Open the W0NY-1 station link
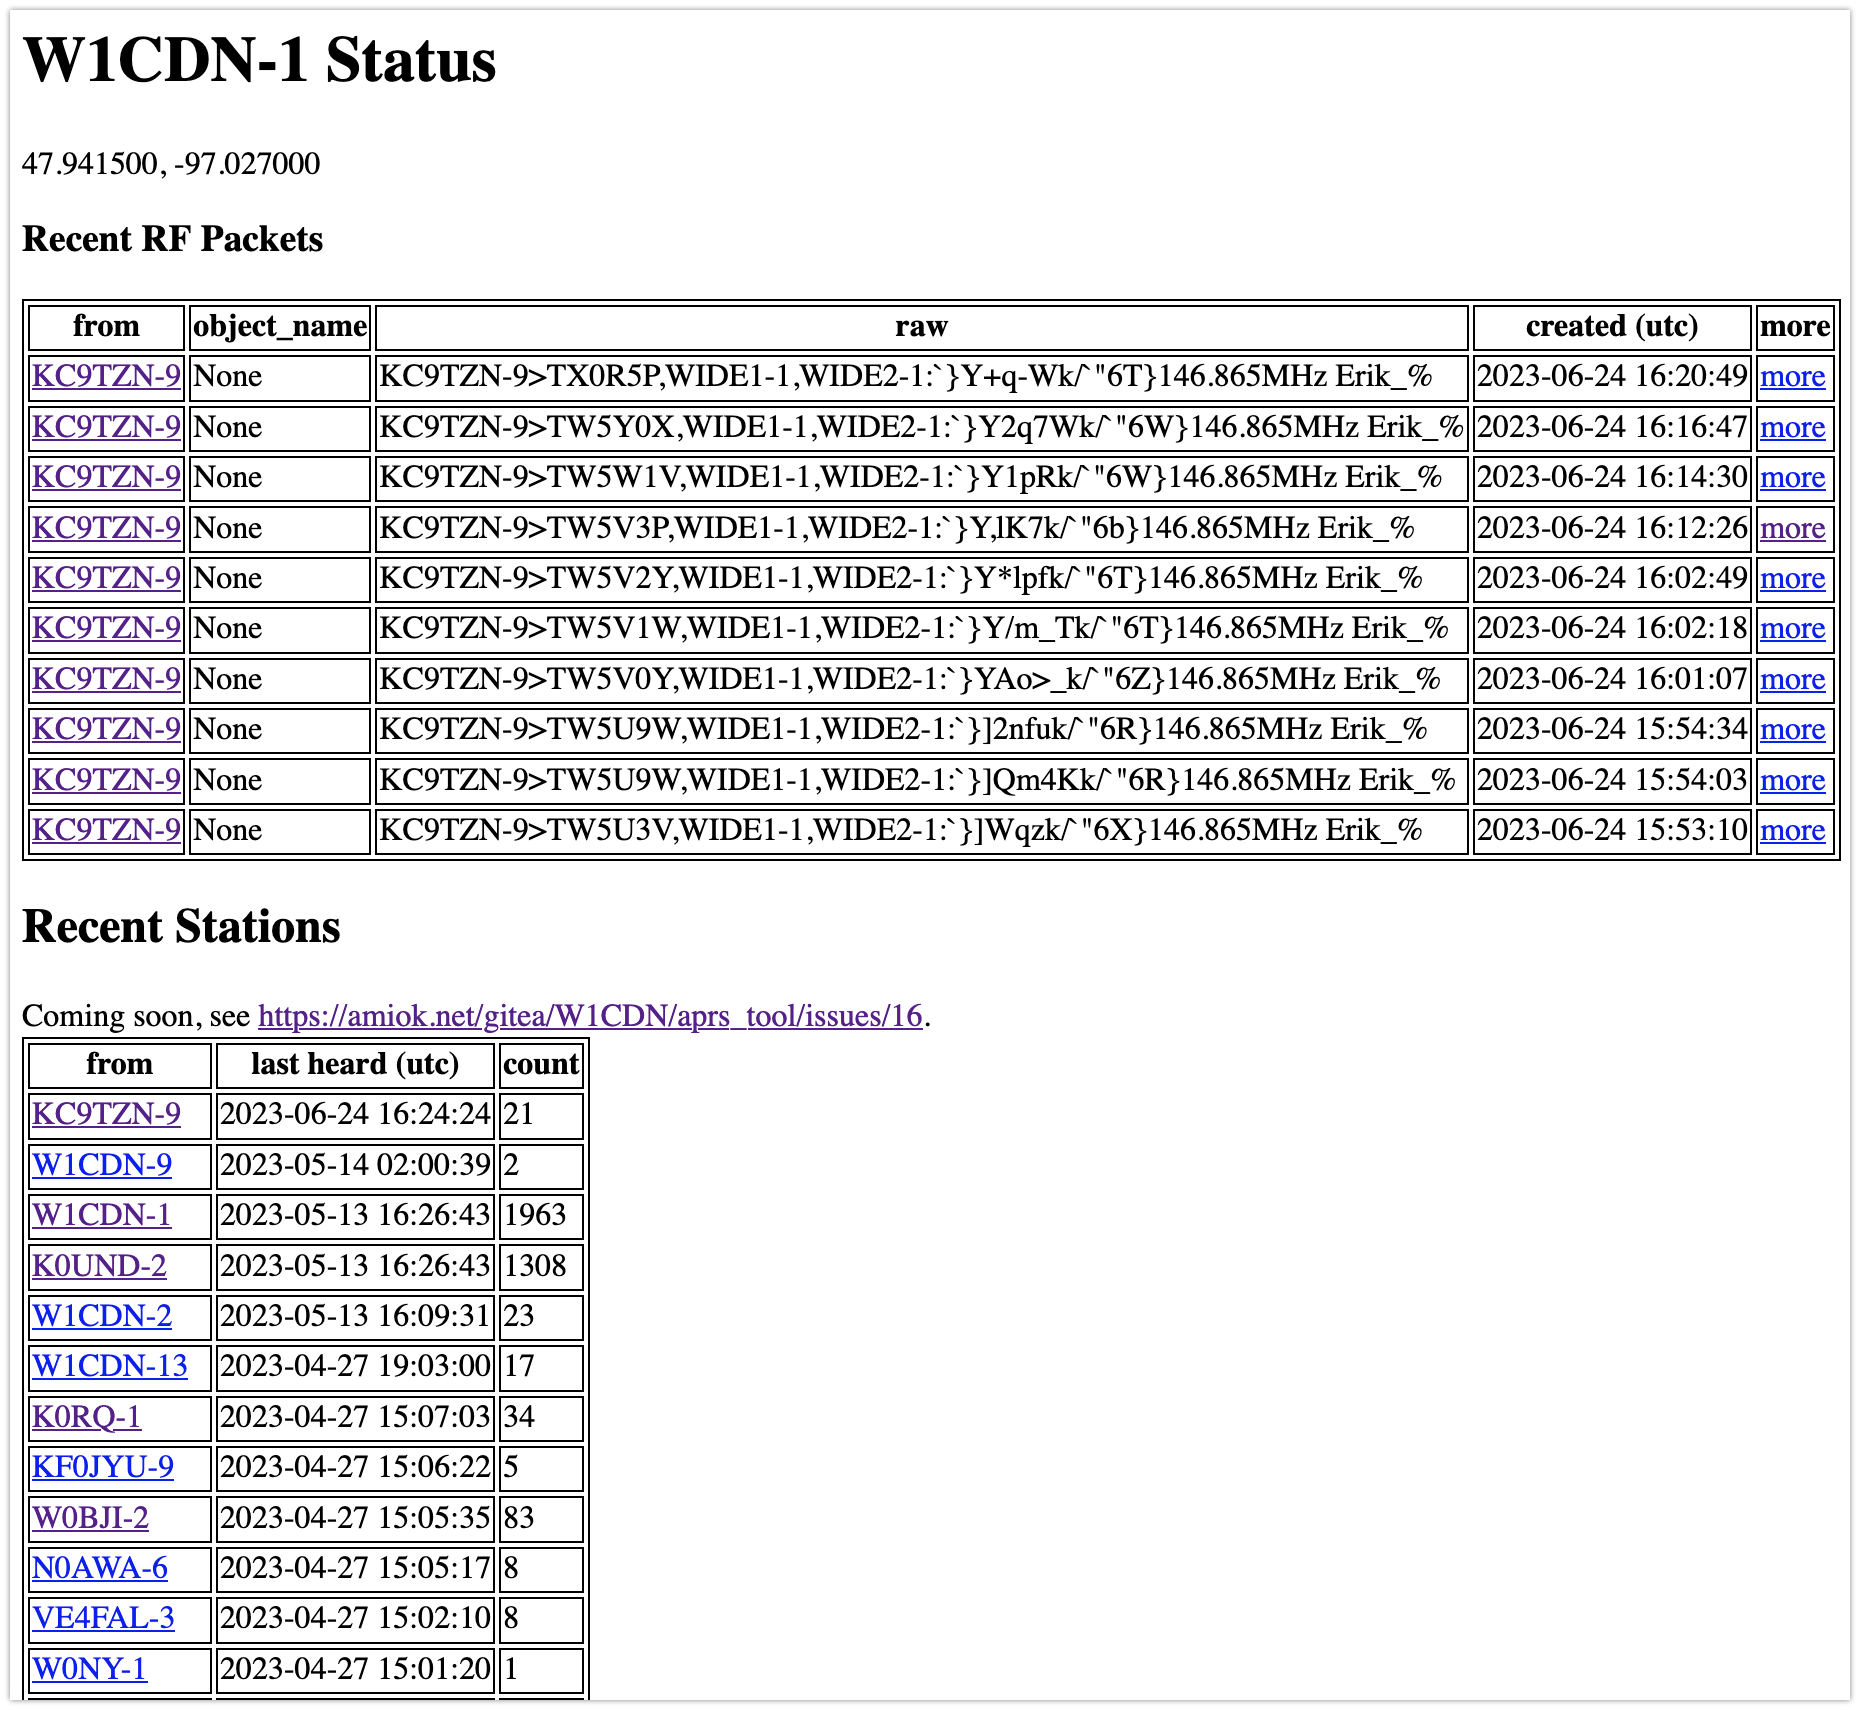The width and height of the screenshot is (1860, 1710). [90, 1669]
